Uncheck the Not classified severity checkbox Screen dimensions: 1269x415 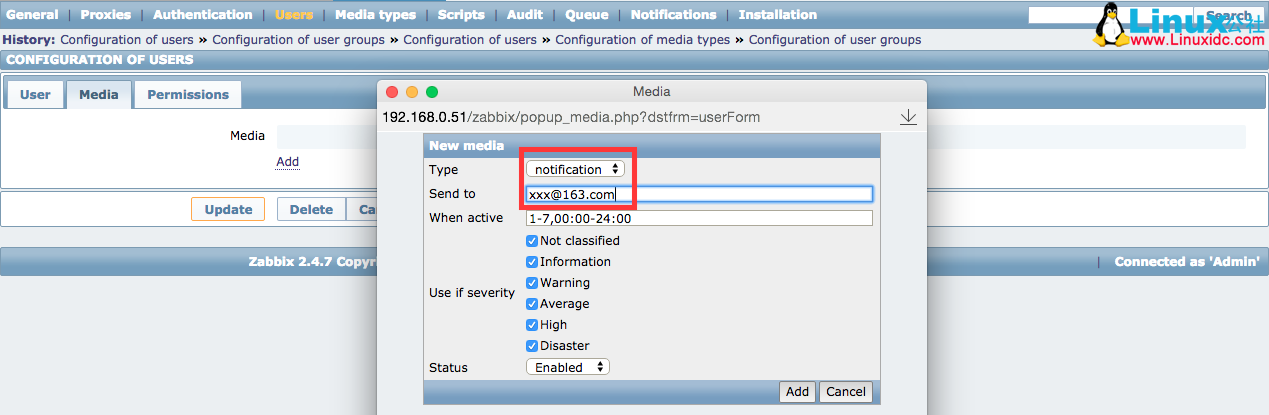click(x=532, y=241)
